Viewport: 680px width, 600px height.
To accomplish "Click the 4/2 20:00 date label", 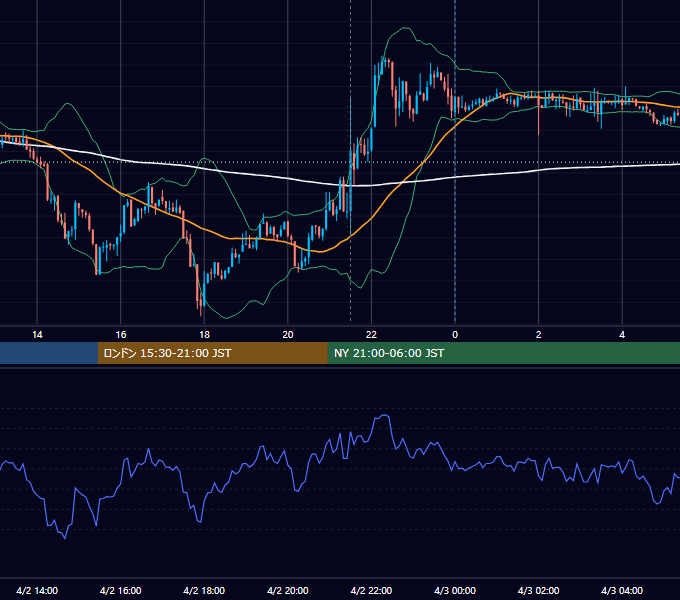I will [288, 590].
